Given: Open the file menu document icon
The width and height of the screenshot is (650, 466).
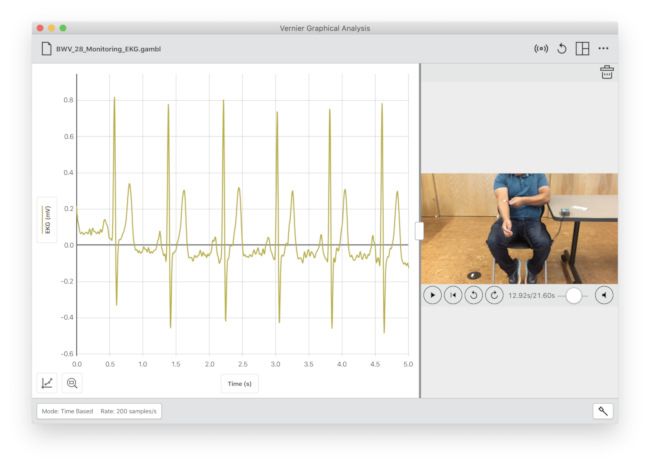Looking at the screenshot, I should [46, 49].
